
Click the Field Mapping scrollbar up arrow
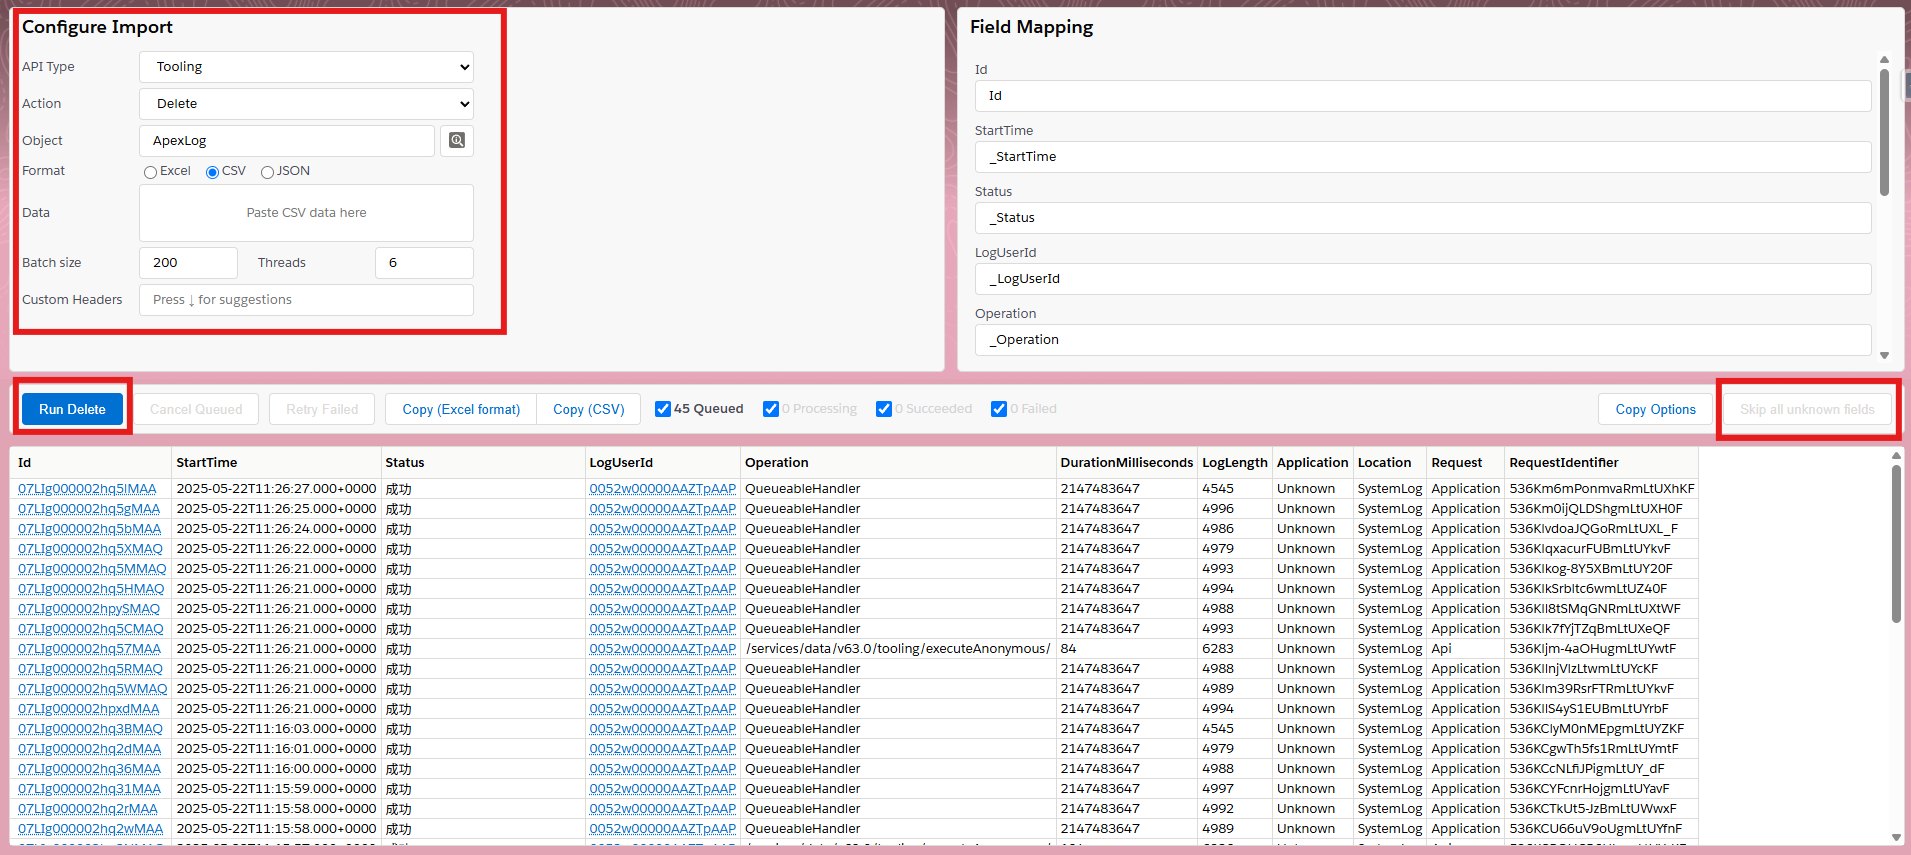coord(1885,60)
